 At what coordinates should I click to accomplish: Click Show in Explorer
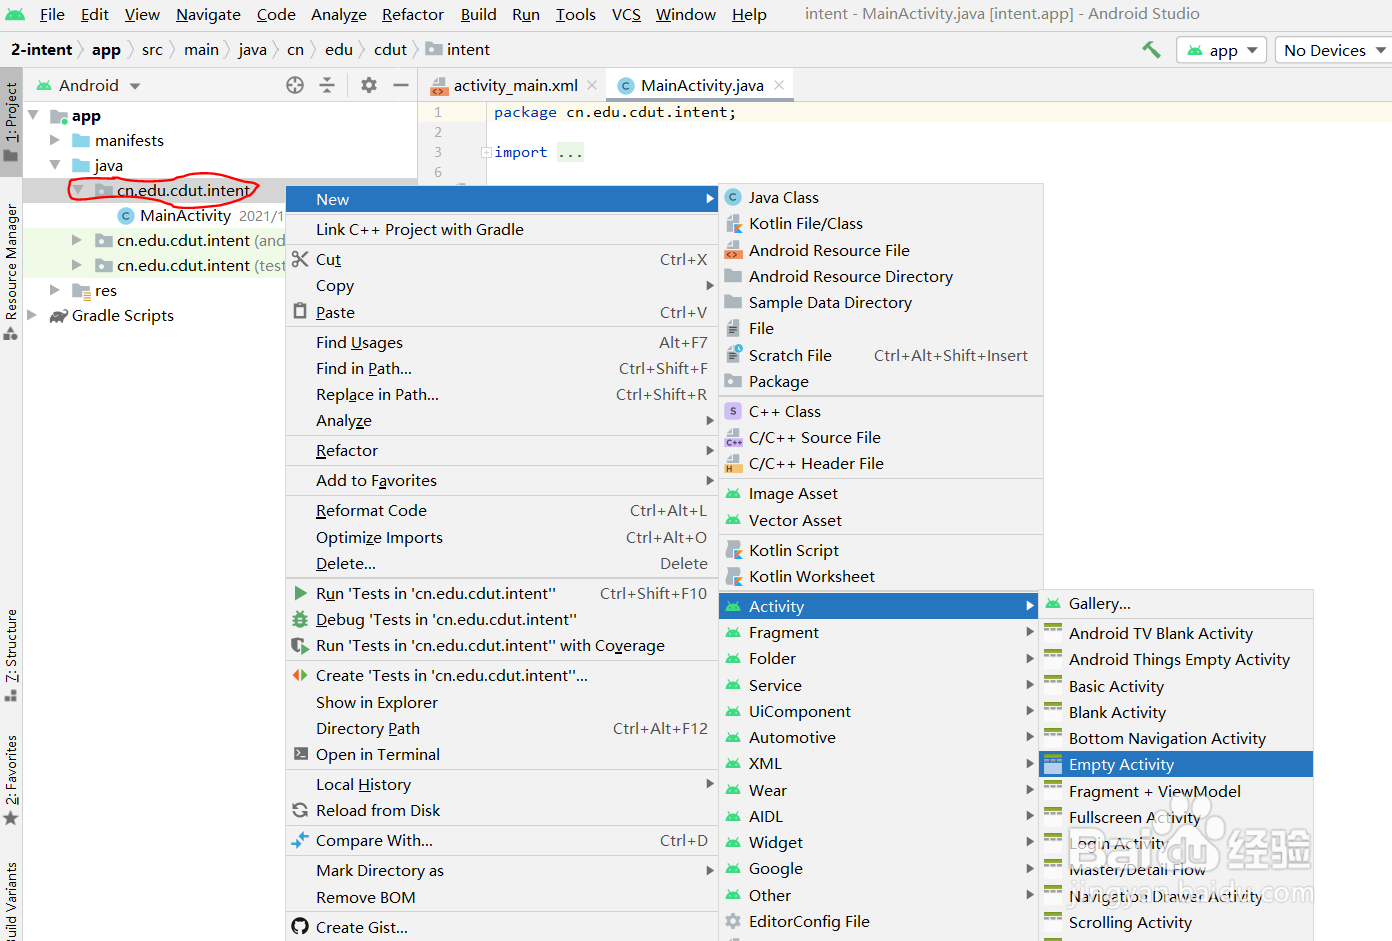502,702
